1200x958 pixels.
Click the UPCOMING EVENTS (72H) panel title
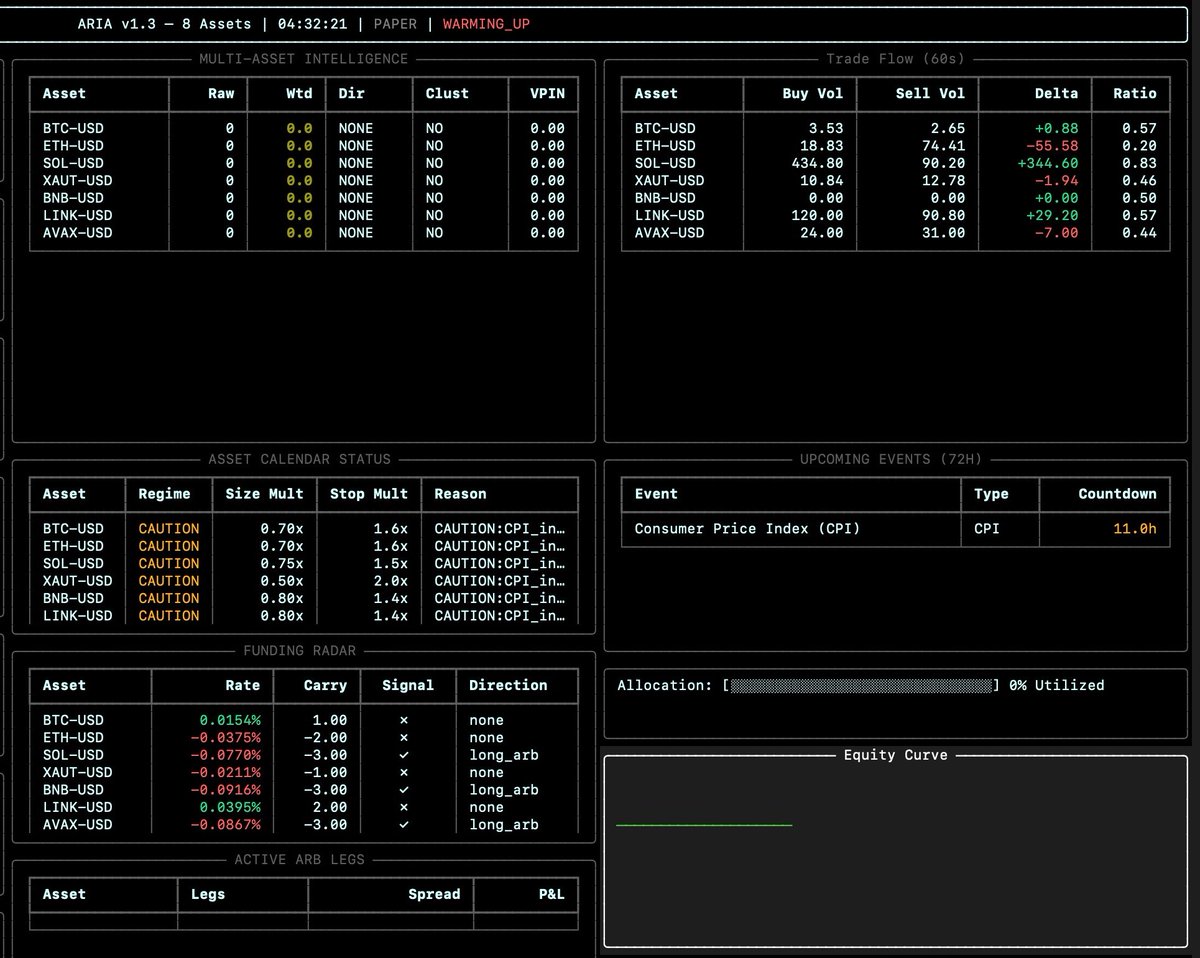click(x=891, y=459)
